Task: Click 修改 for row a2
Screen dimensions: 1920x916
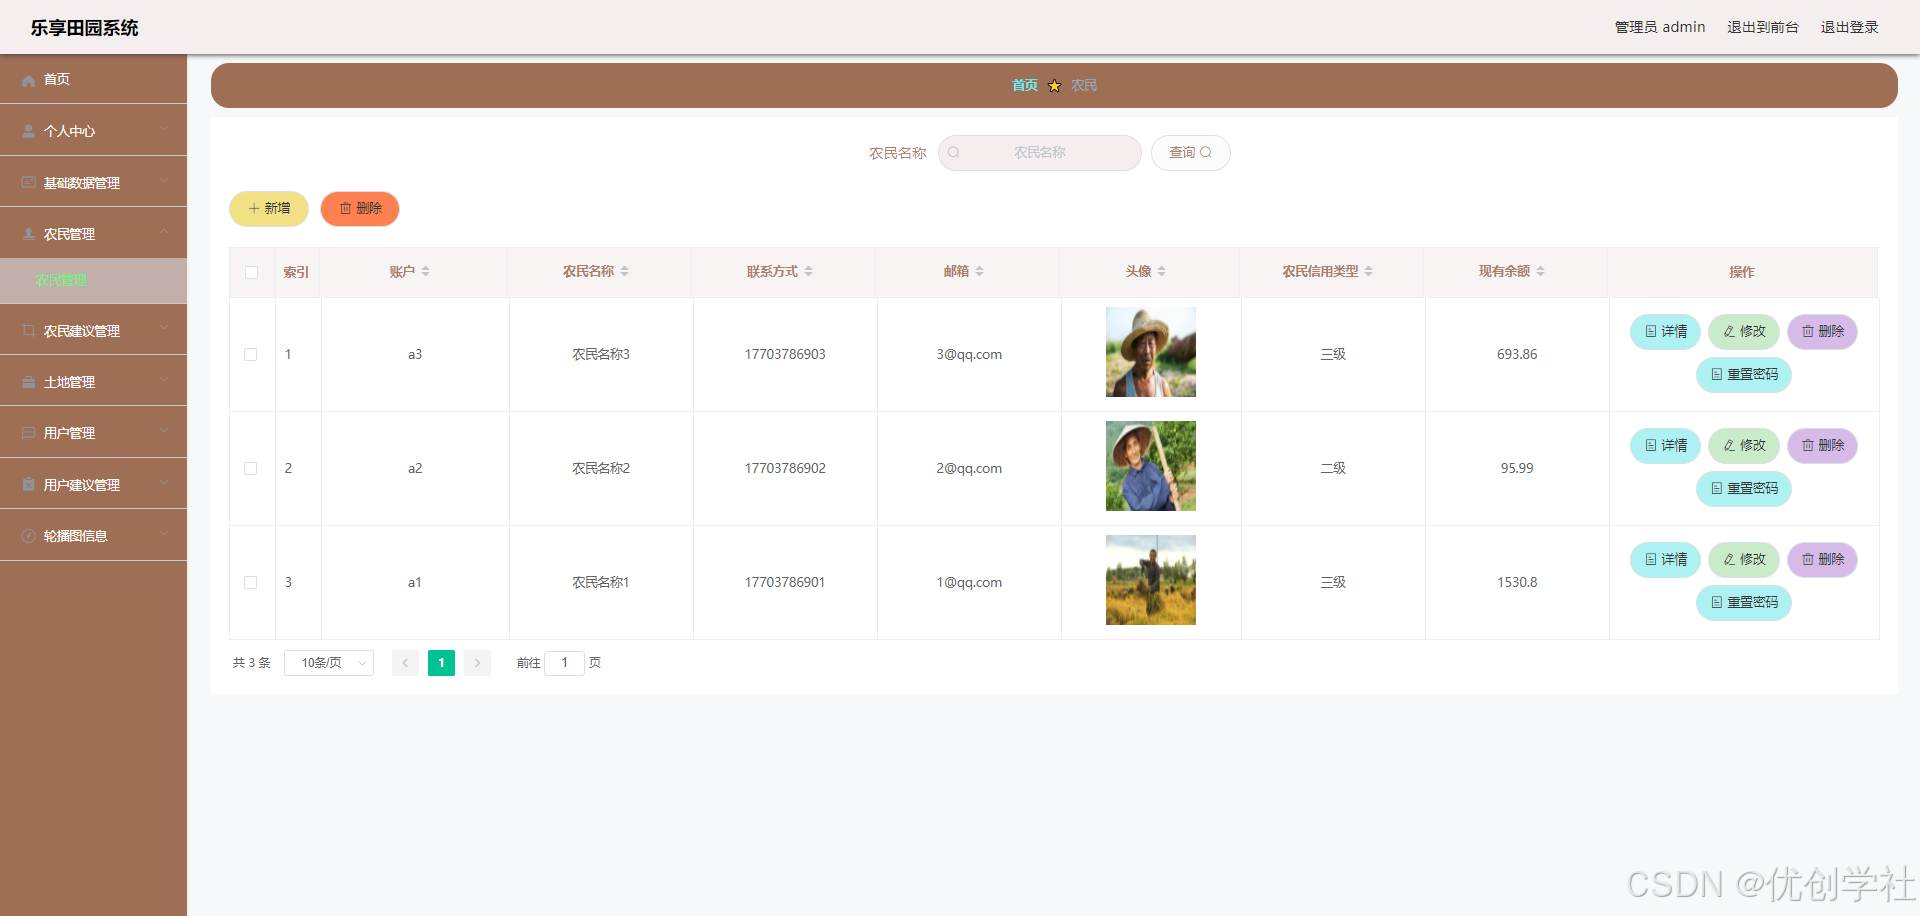Action: click(1744, 446)
